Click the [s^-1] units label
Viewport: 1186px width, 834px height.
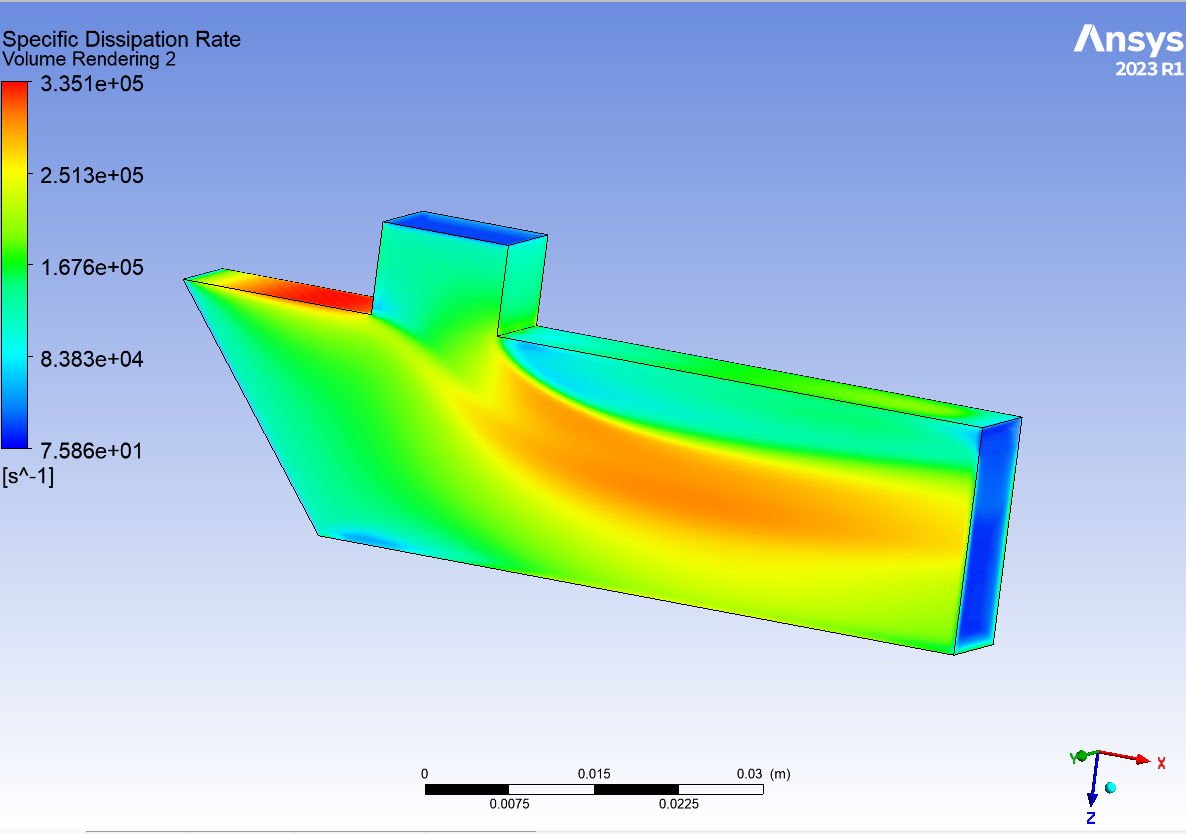[x=29, y=476]
